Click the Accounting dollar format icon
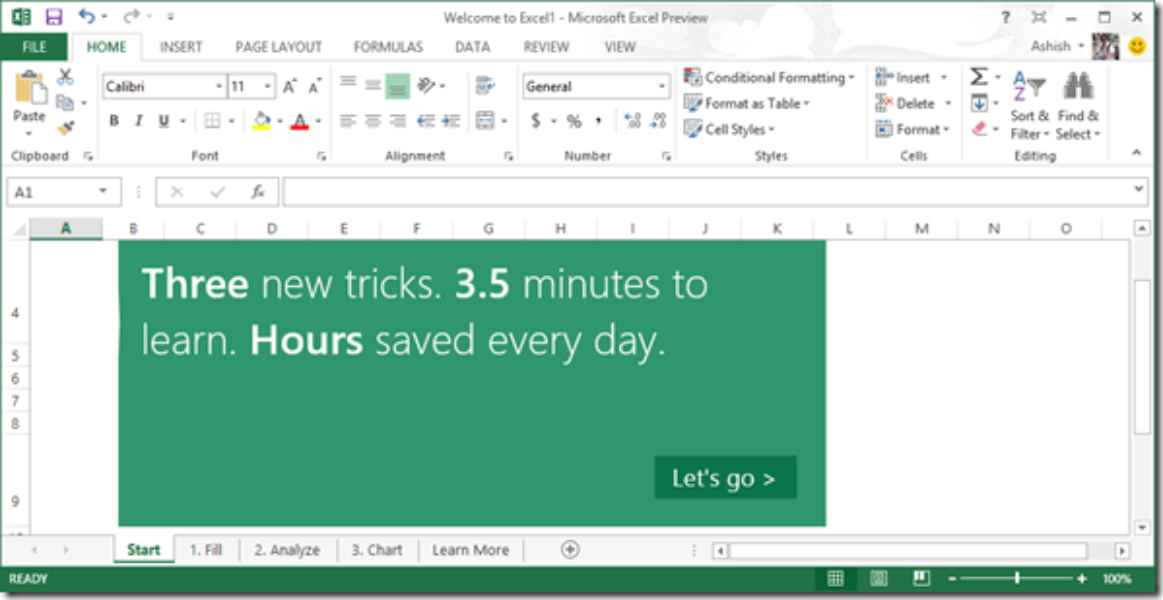The height and width of the screenshot is (600, 1163). (536, 121)
